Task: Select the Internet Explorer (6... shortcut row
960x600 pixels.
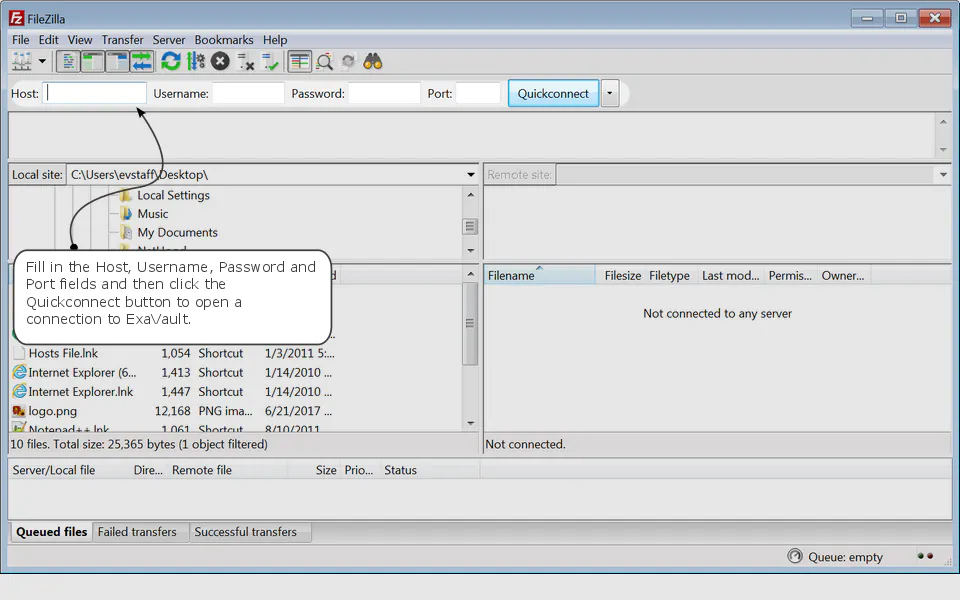Action: coord(173,372)
